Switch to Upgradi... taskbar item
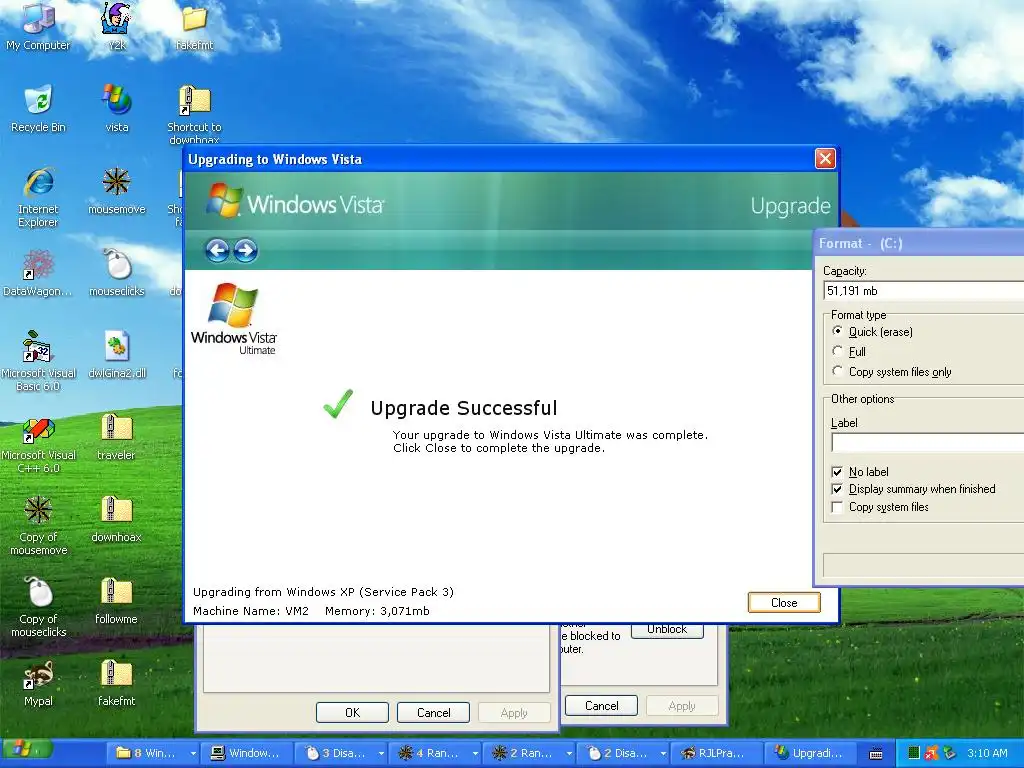This screenshot has height=768, width=1024. point(810,753)
